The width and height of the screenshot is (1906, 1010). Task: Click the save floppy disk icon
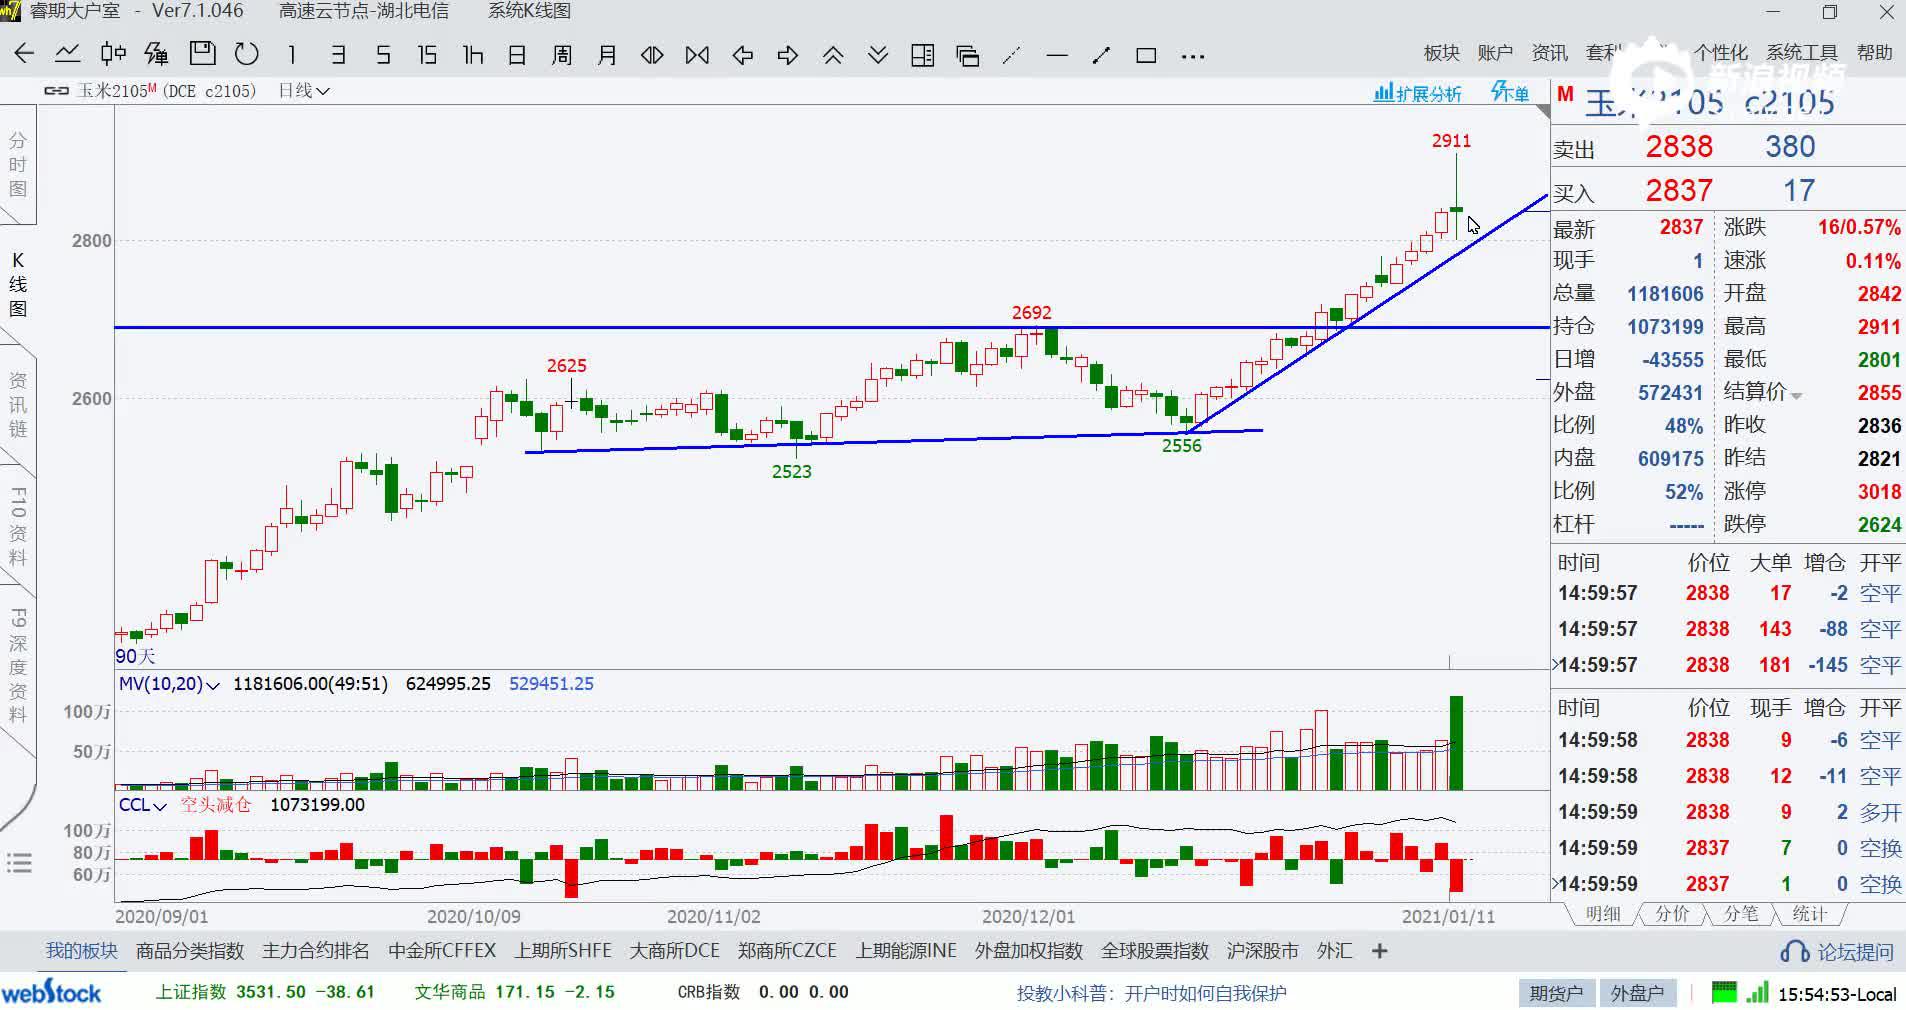pos(202,54)
